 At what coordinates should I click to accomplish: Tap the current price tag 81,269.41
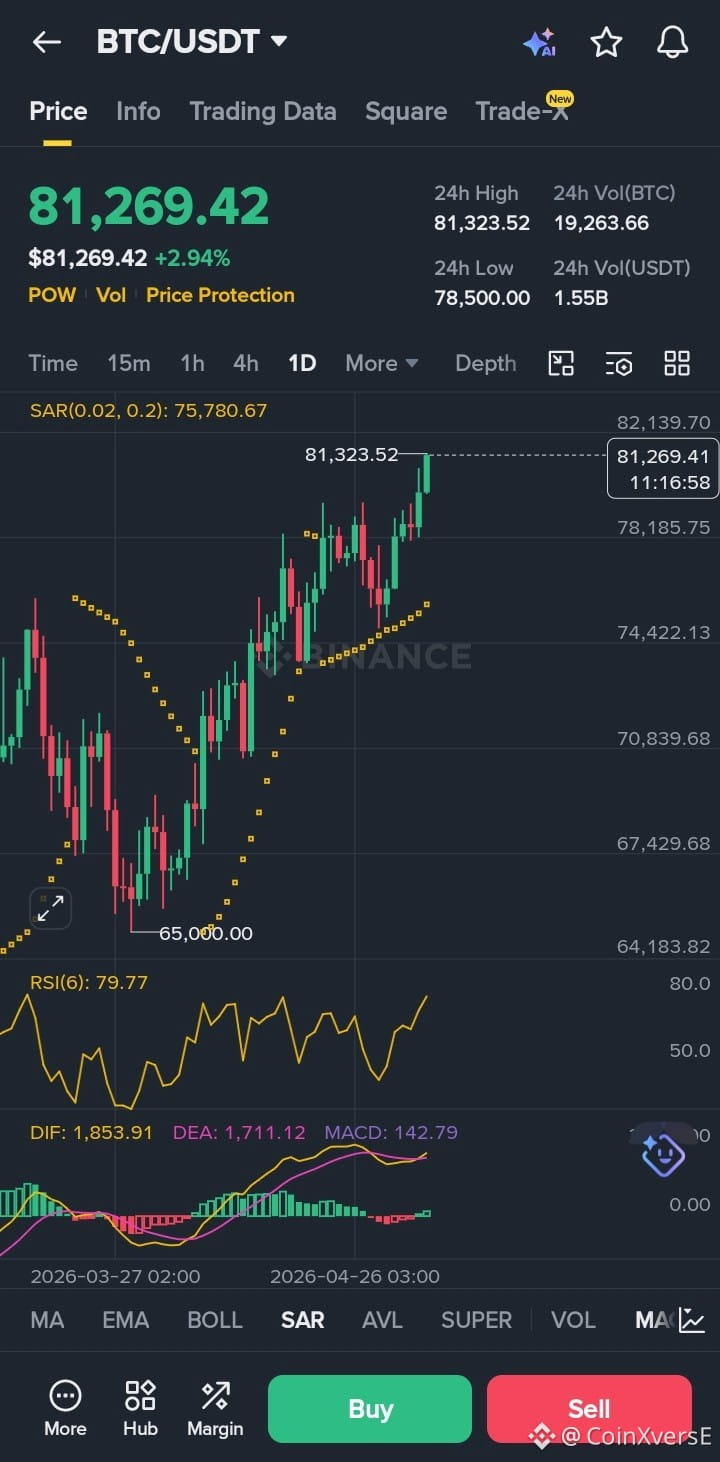point(663,468)
